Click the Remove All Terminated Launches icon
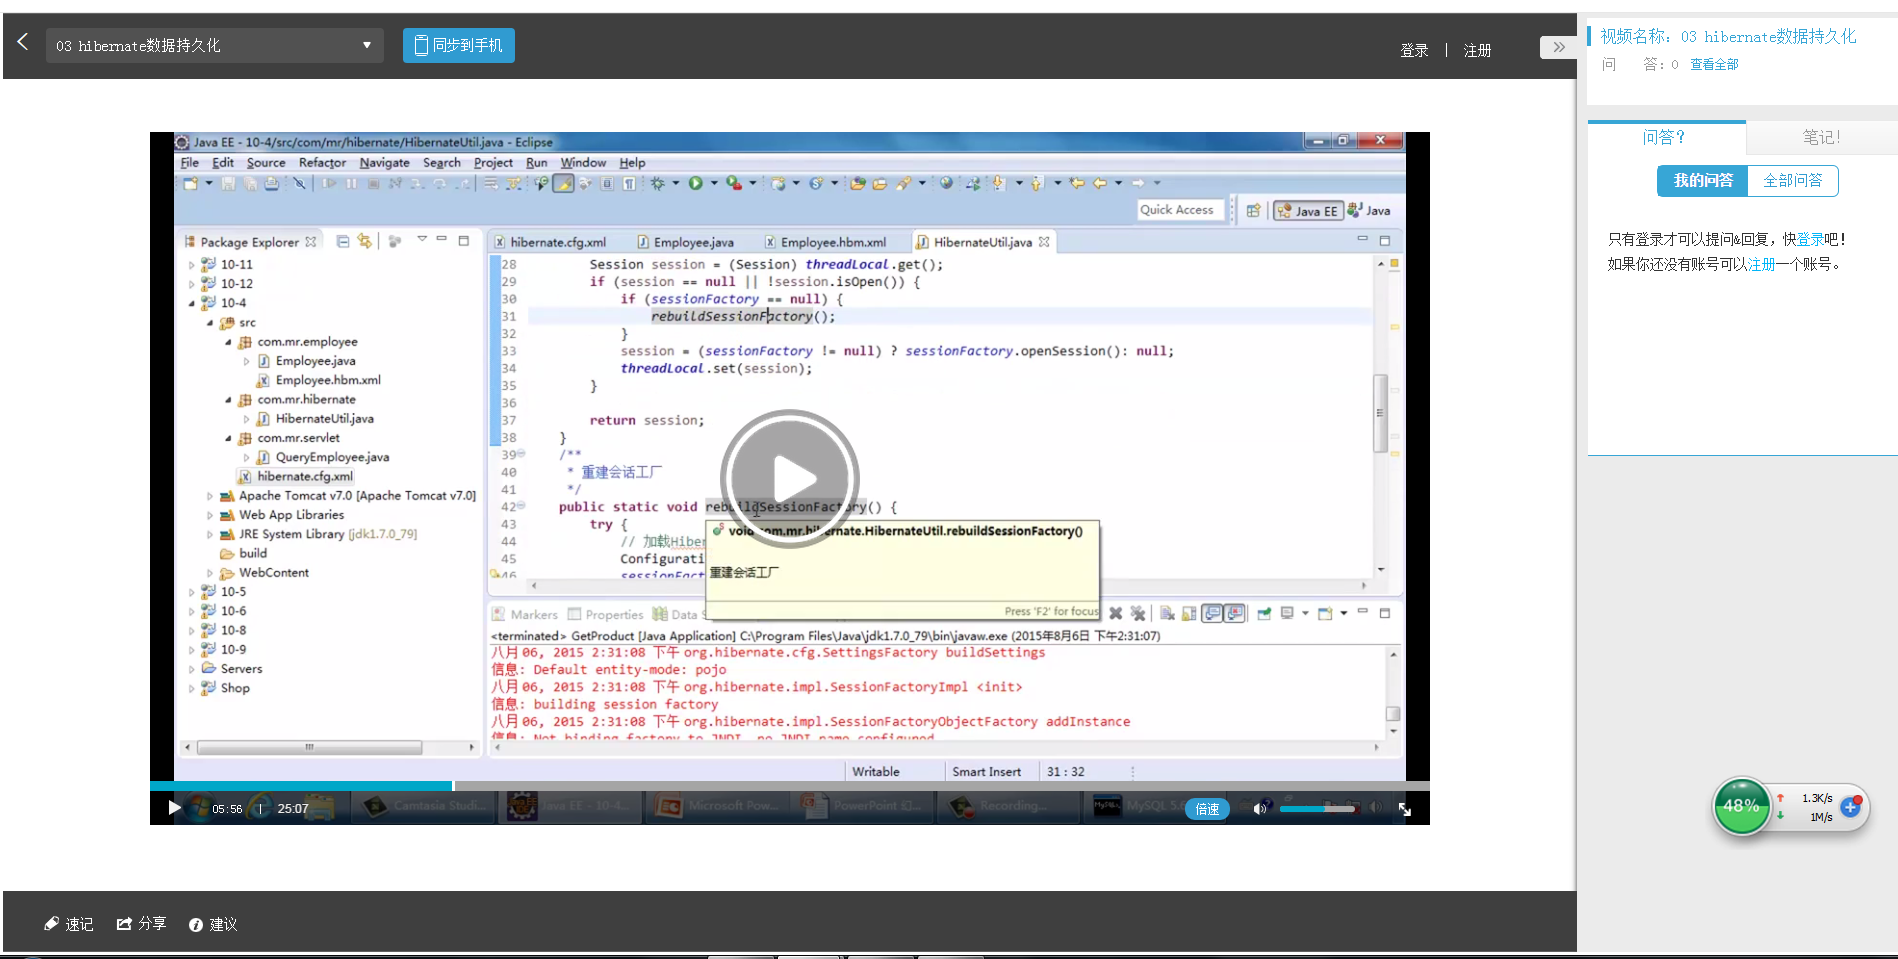 [1138, 613]
